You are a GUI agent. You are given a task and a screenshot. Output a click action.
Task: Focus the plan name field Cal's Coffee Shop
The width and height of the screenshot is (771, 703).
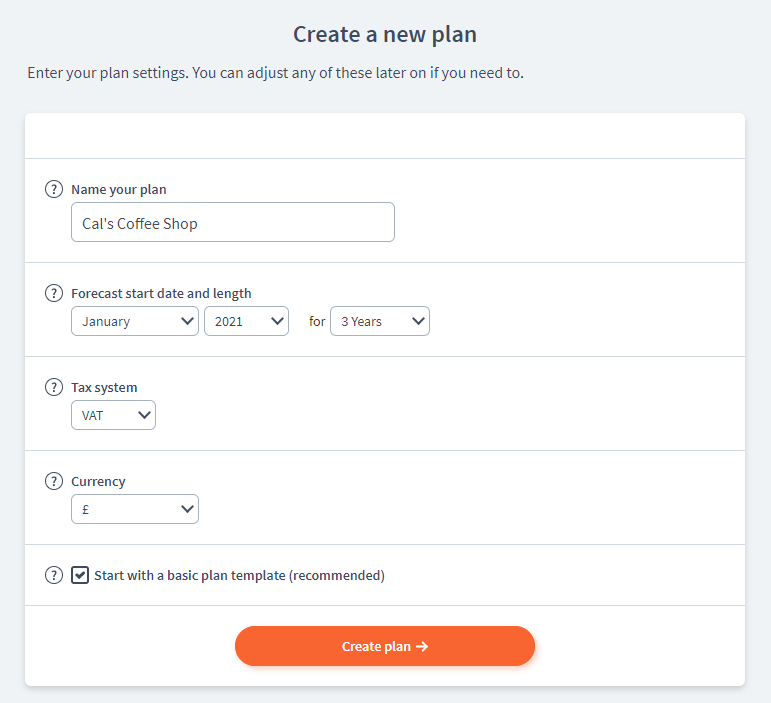click(233, 222)
